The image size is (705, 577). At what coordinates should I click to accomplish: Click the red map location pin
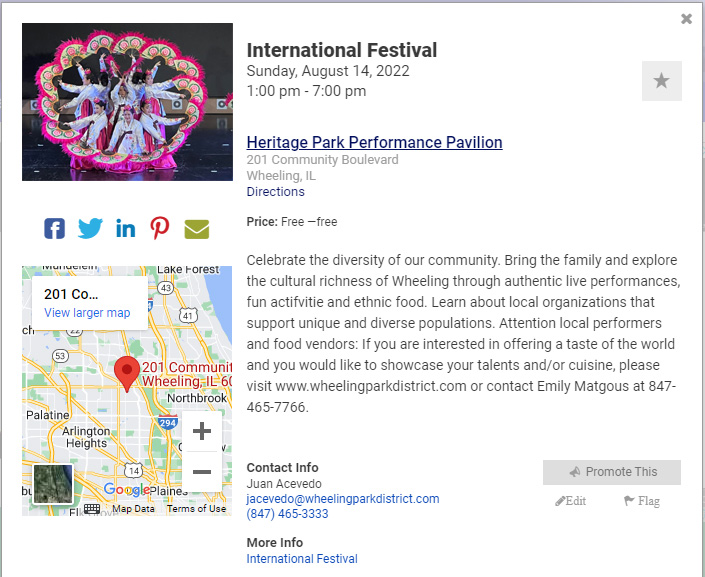126,373
